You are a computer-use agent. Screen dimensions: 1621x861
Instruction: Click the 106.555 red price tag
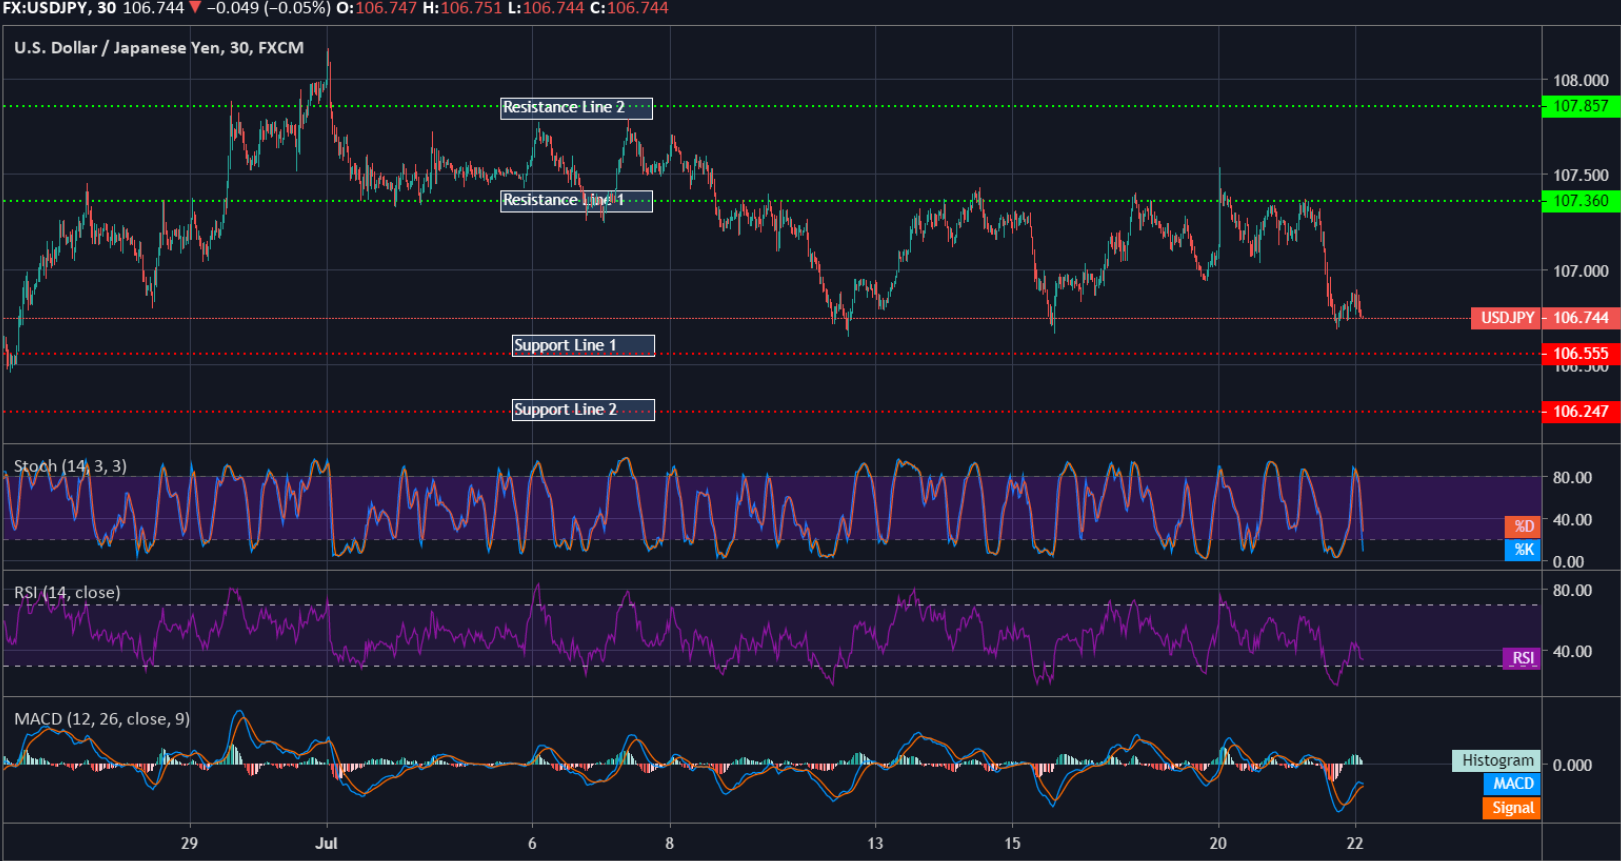pyautogui.click(x=1580, y=353)
